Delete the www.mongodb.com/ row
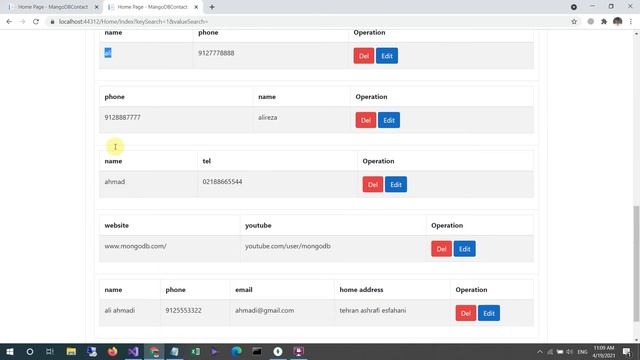 coord(441,249)
